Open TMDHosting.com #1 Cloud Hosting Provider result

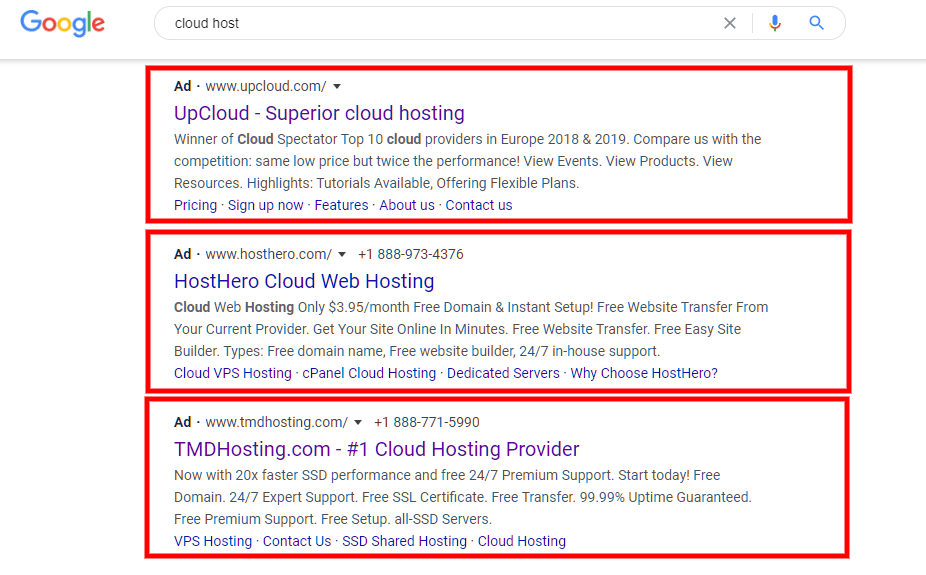click(x=376, y=449)
